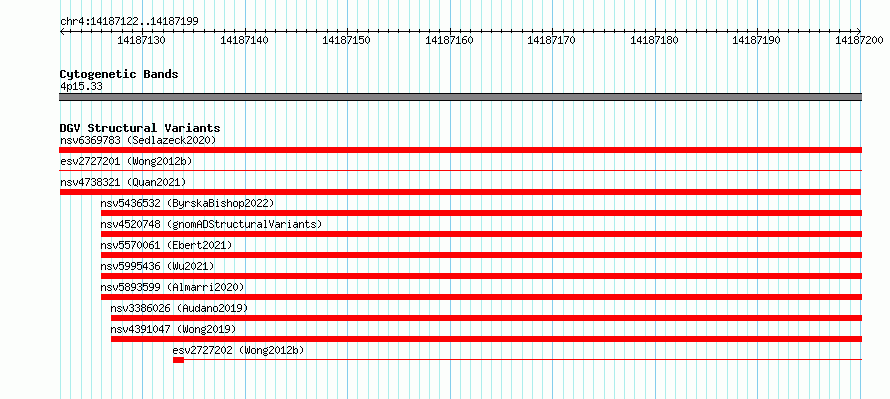The height and width of the screenshot is (399, 890).
Task: Click ruler position 14187170
Action: point(552,40)
